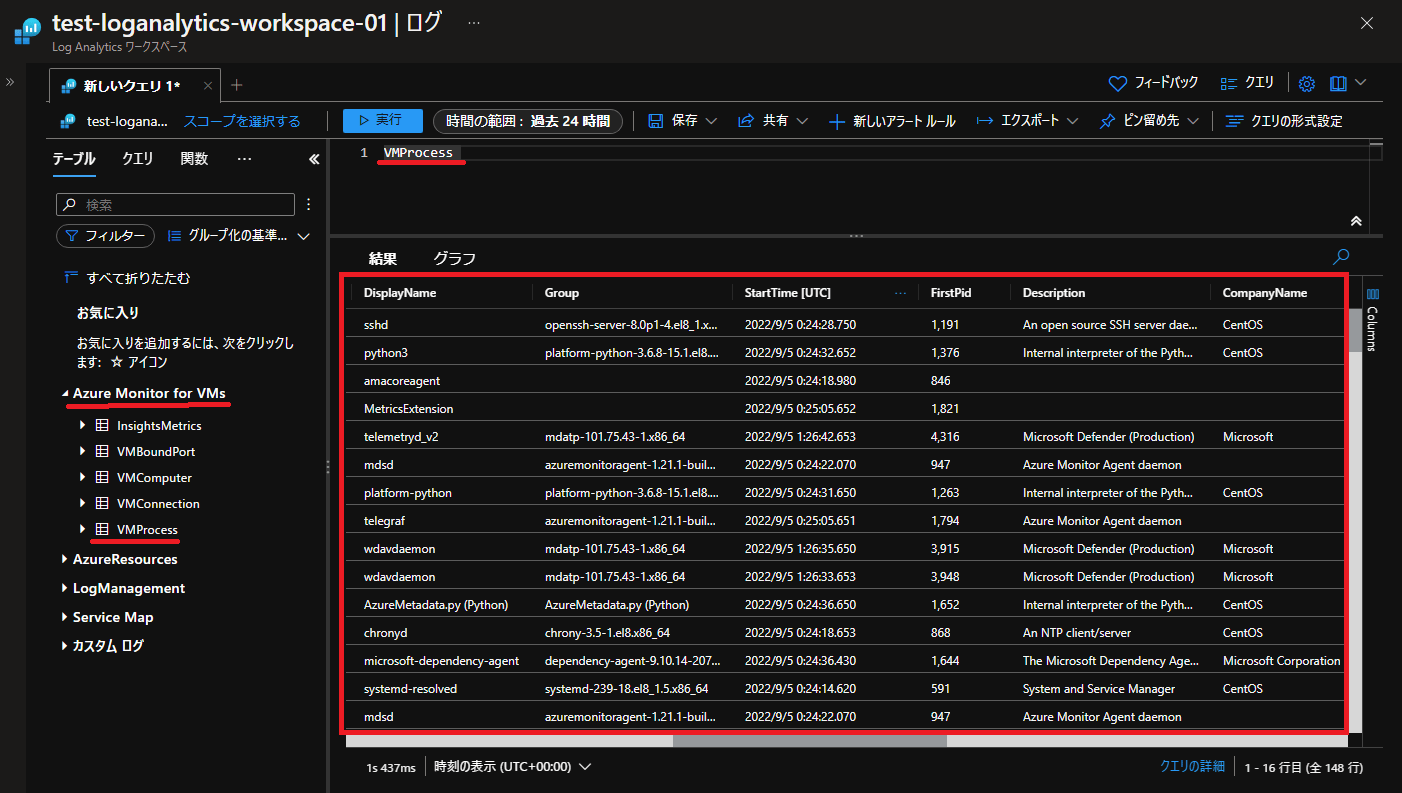Click the telegraf DisplayName cell
The image size is (1402, 793).
click(385, 521)
